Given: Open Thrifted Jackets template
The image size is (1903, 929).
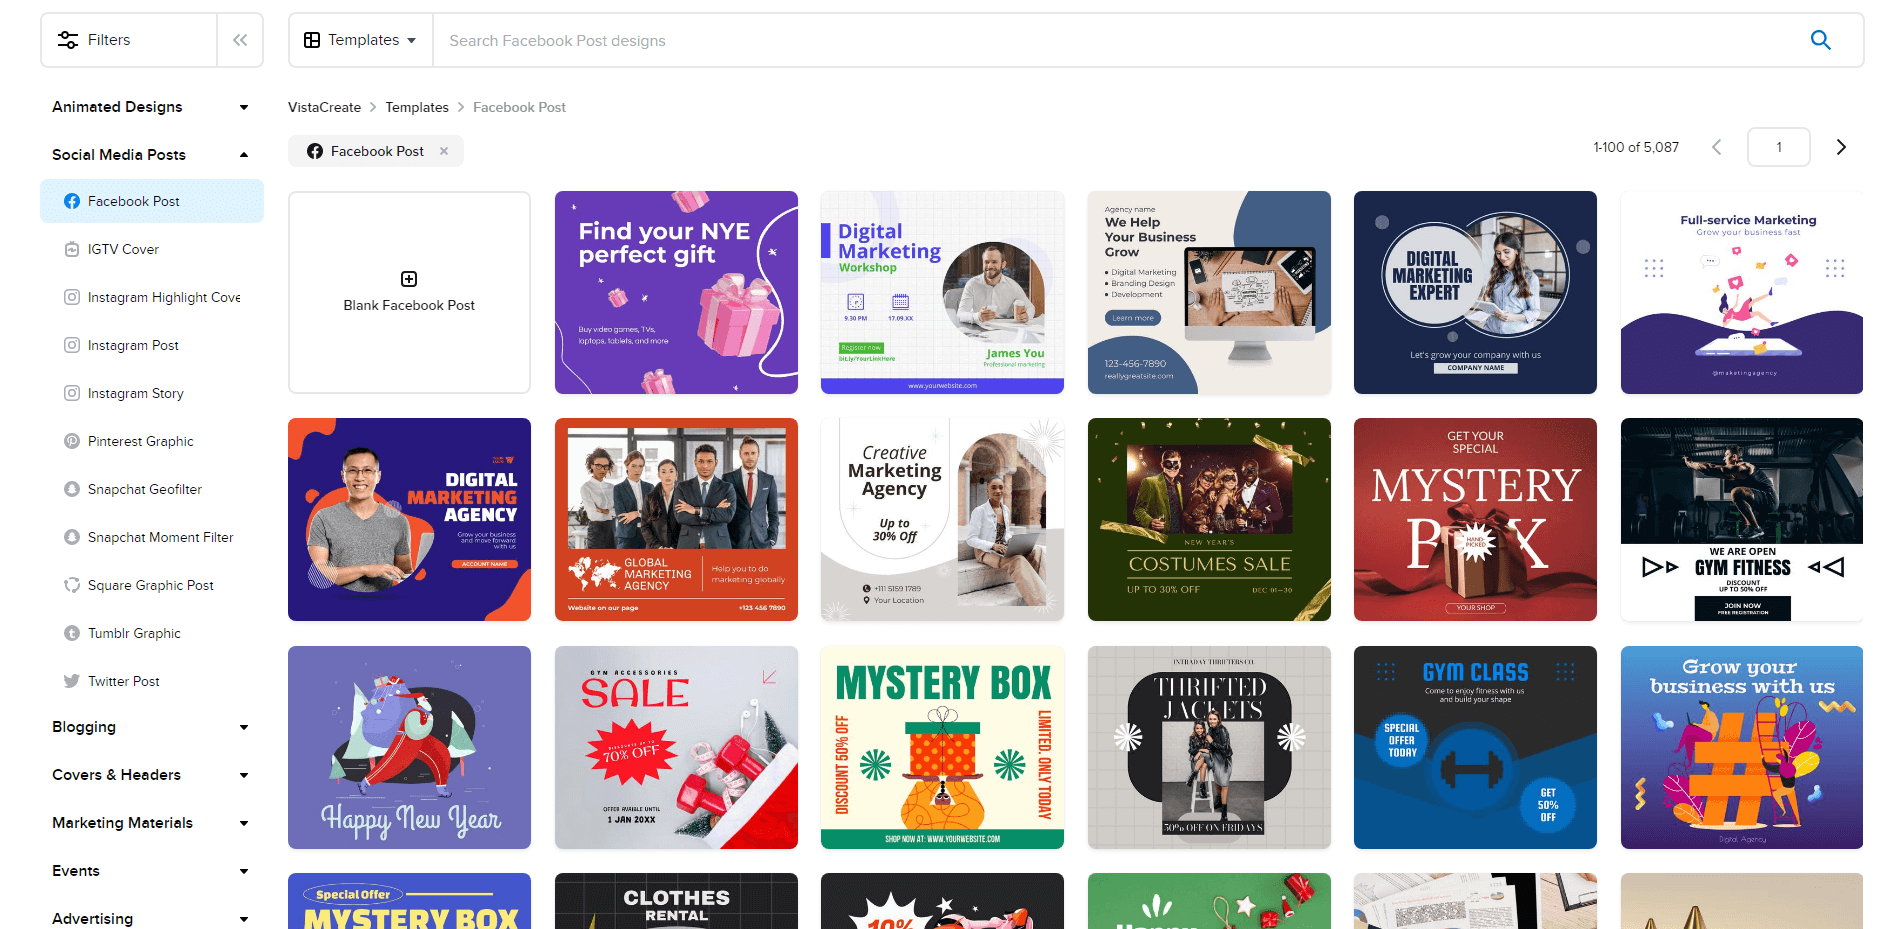Looking at the screenshot, I should coord(1209,747).
